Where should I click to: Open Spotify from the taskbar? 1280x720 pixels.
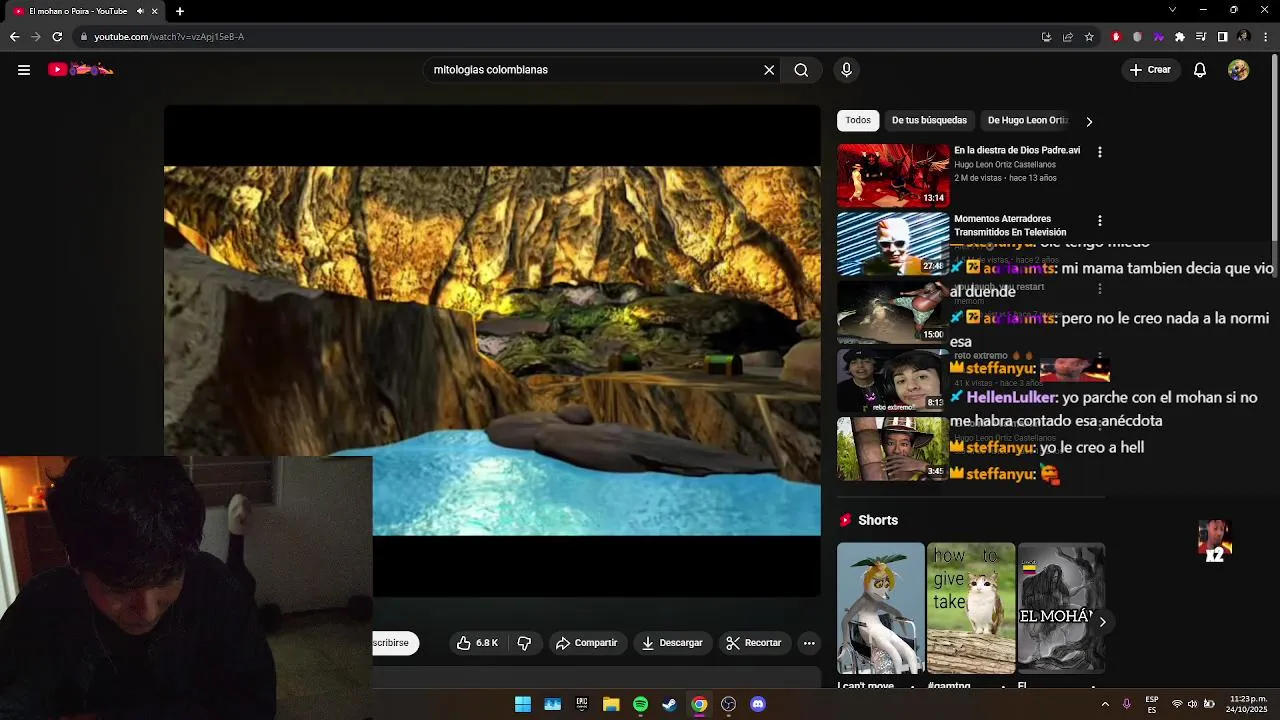640,704
